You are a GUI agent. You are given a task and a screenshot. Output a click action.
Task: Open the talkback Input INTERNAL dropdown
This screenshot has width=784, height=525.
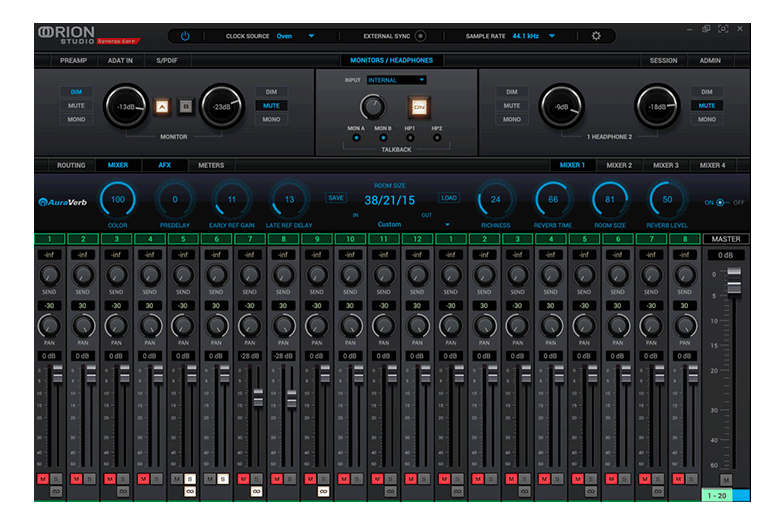[x=396, y=80]
